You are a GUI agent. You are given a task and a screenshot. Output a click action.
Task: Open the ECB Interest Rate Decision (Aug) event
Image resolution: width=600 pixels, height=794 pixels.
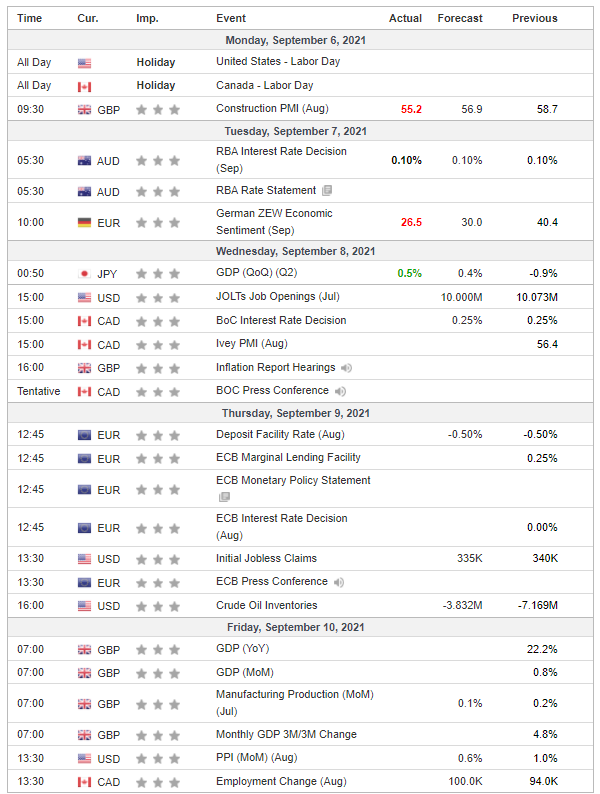point(282,527)
